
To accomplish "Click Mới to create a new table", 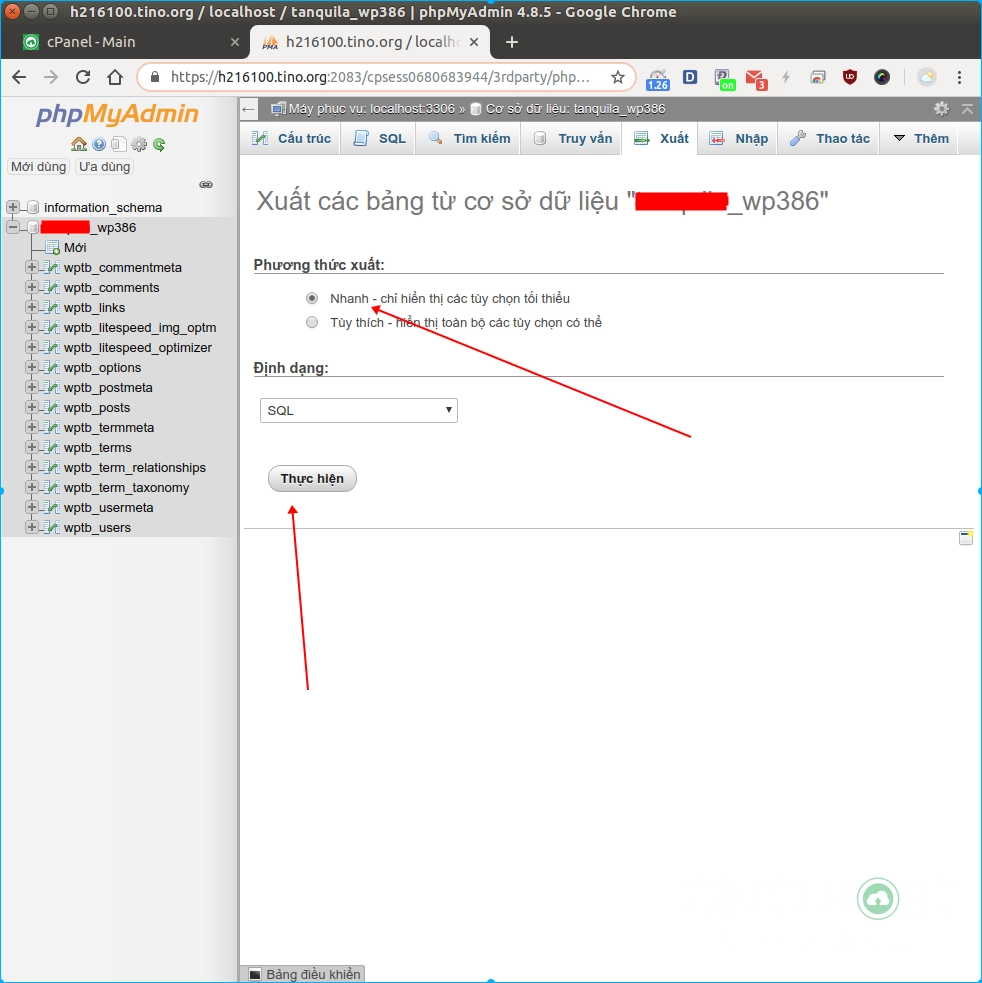I will (75, 248).
